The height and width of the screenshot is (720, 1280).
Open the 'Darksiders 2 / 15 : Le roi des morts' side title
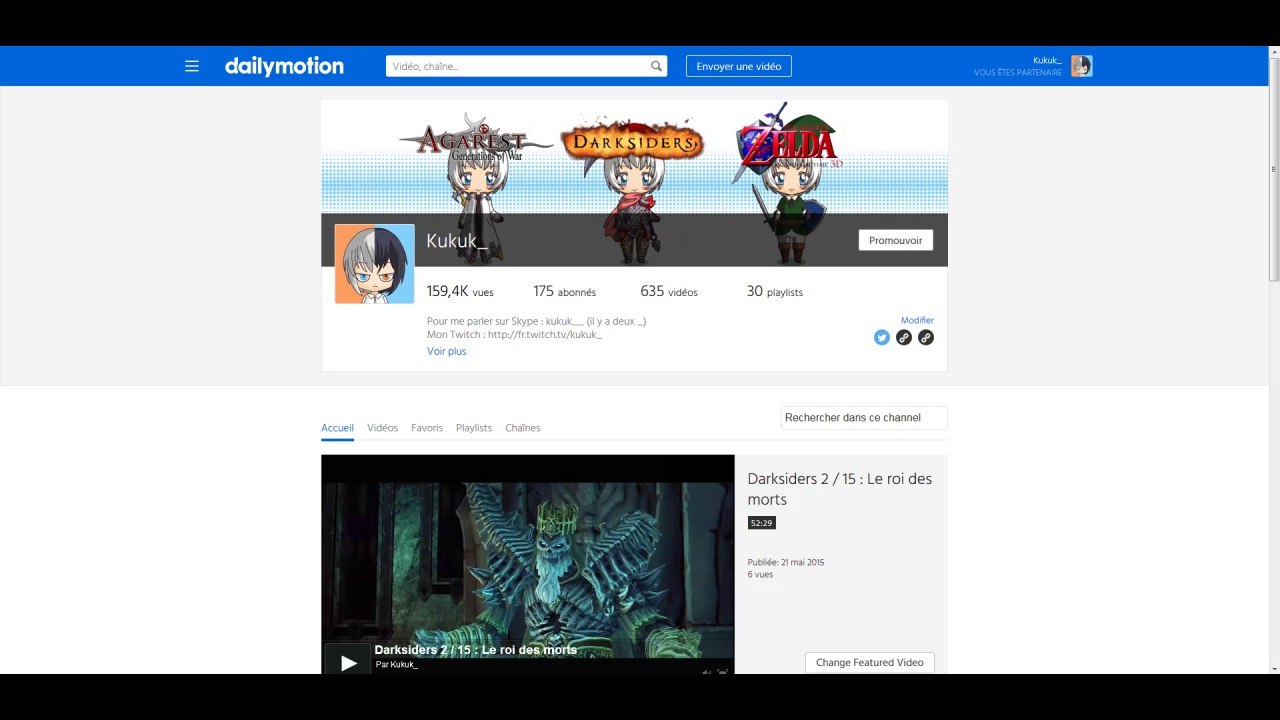click(x=840, y=489)
